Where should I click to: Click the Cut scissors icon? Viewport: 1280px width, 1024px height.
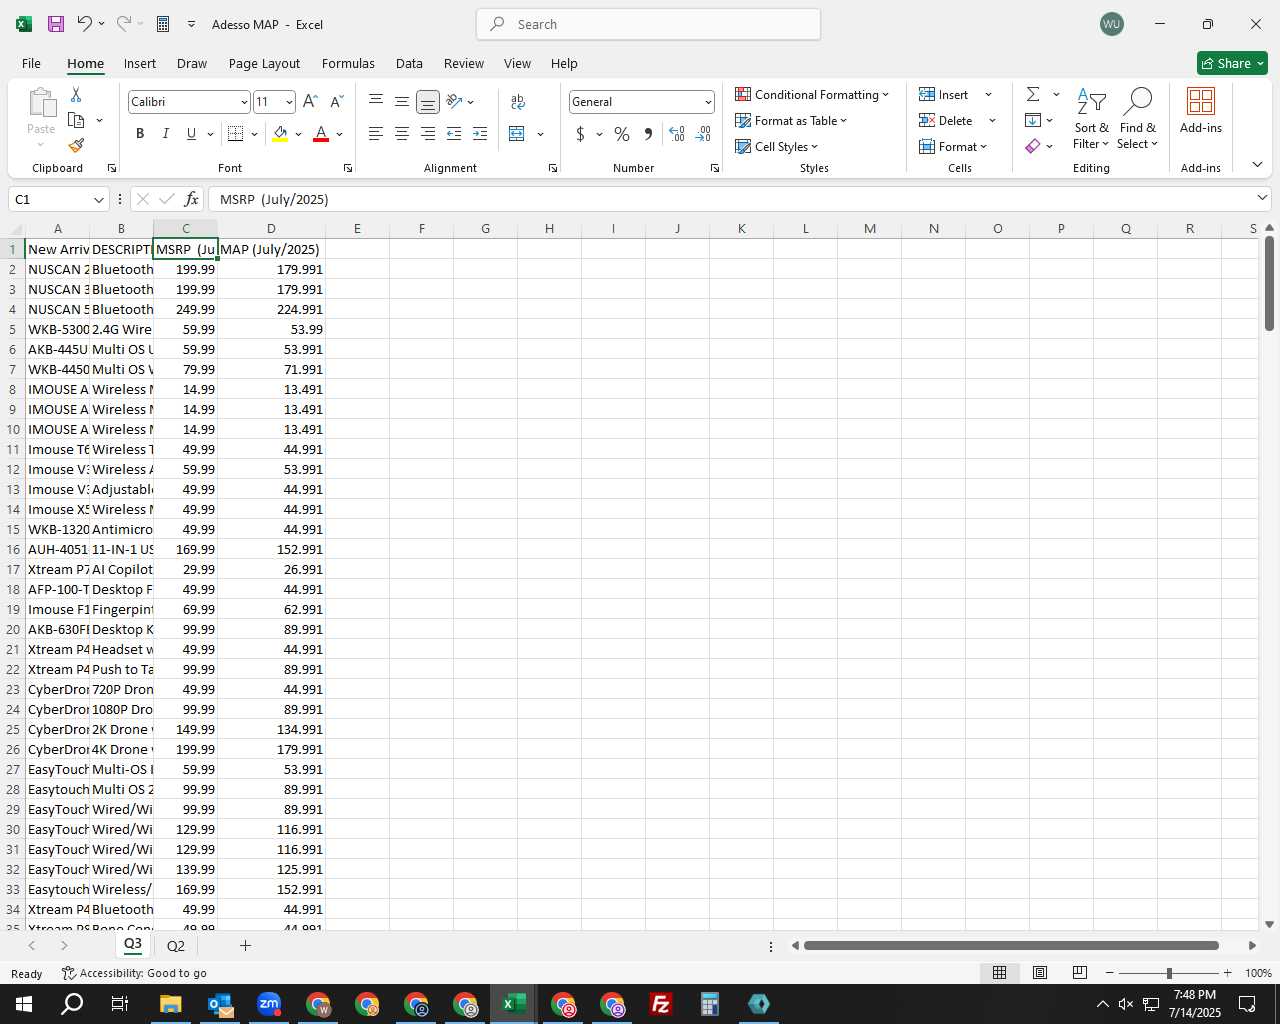pyautogui.click(x=76, y=94)
